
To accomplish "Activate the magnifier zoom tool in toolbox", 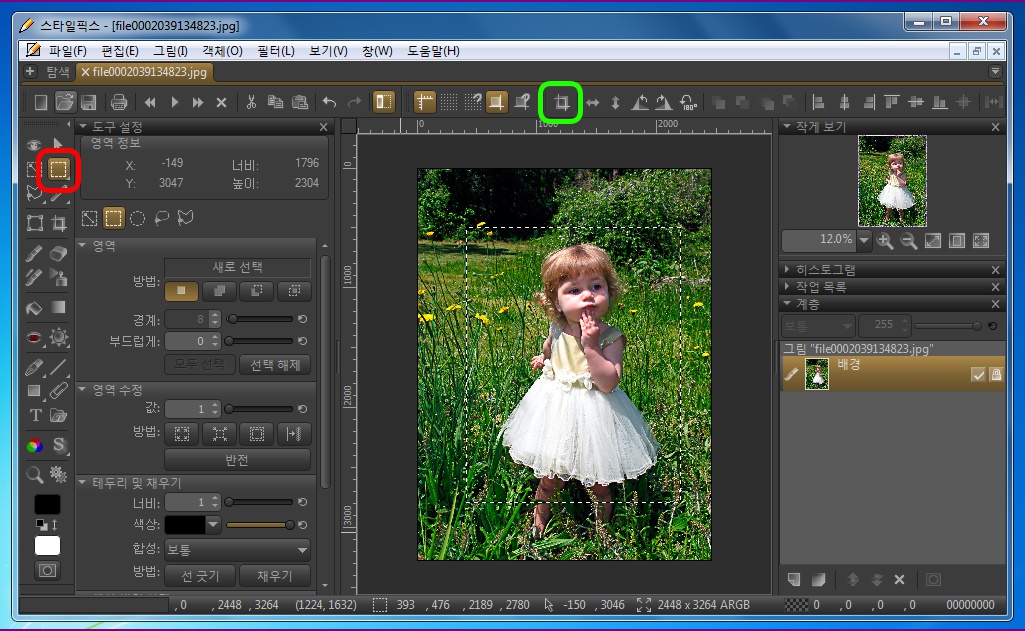I will coord(34,474).
